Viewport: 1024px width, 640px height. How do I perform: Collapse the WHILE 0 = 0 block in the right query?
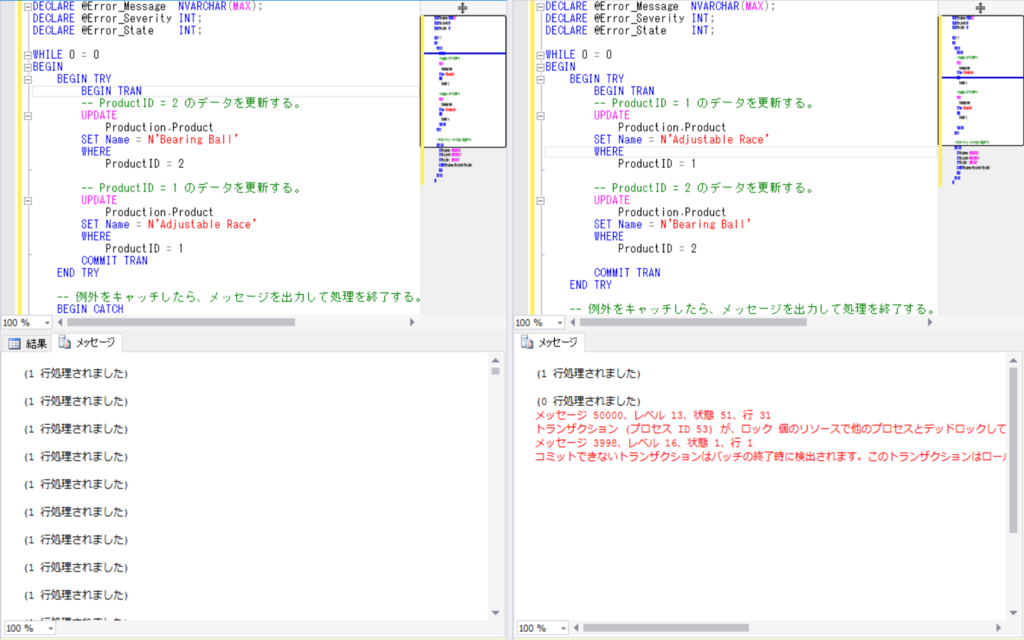tap(541, 56)
